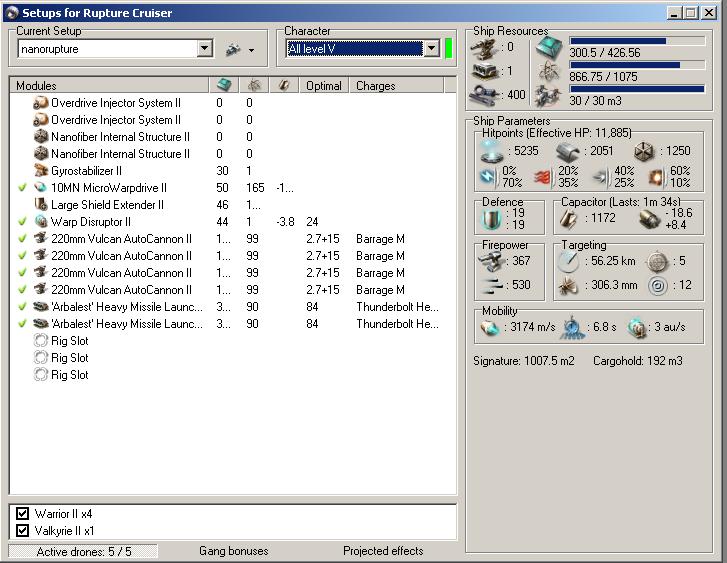Screen dimensions: 727x563
Task: Click Barrage M charge of first AutoCannon
Action: tap(380, 239)
